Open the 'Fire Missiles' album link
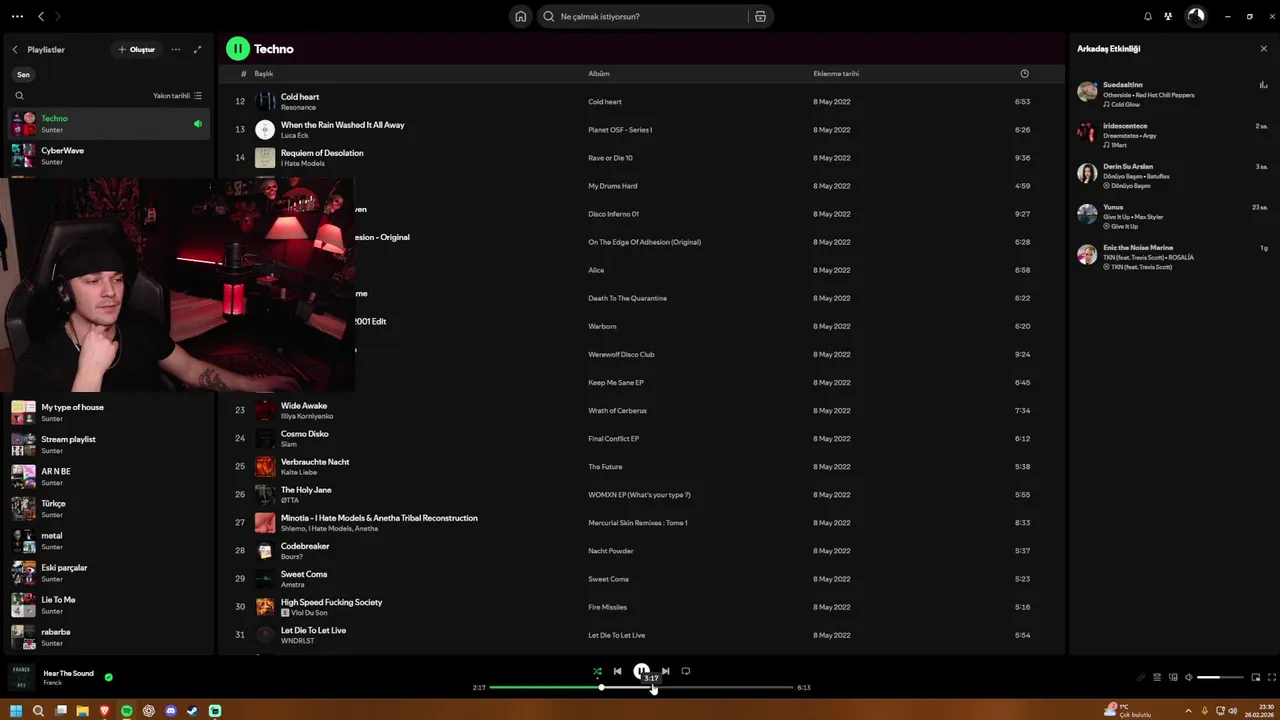The height and width of the screenshot is (720, 1280). point(607,607)
